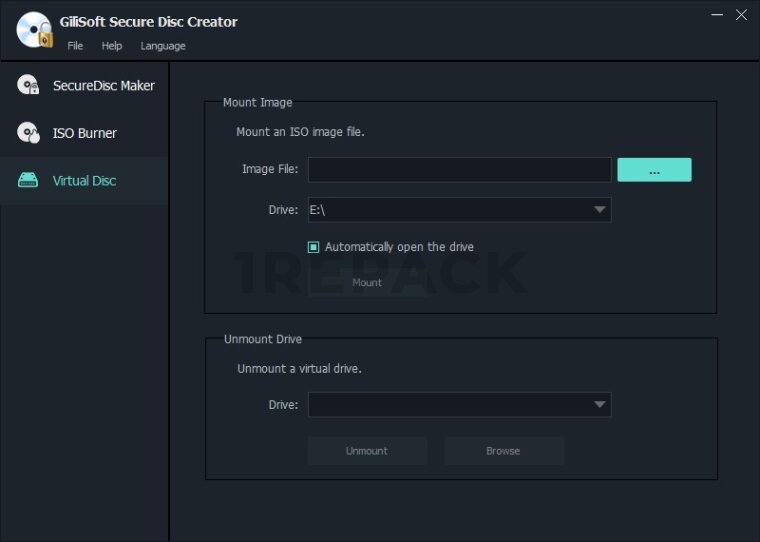Open the File menu
Viewport: 760px width, 542px height.
tap(75, 46)
